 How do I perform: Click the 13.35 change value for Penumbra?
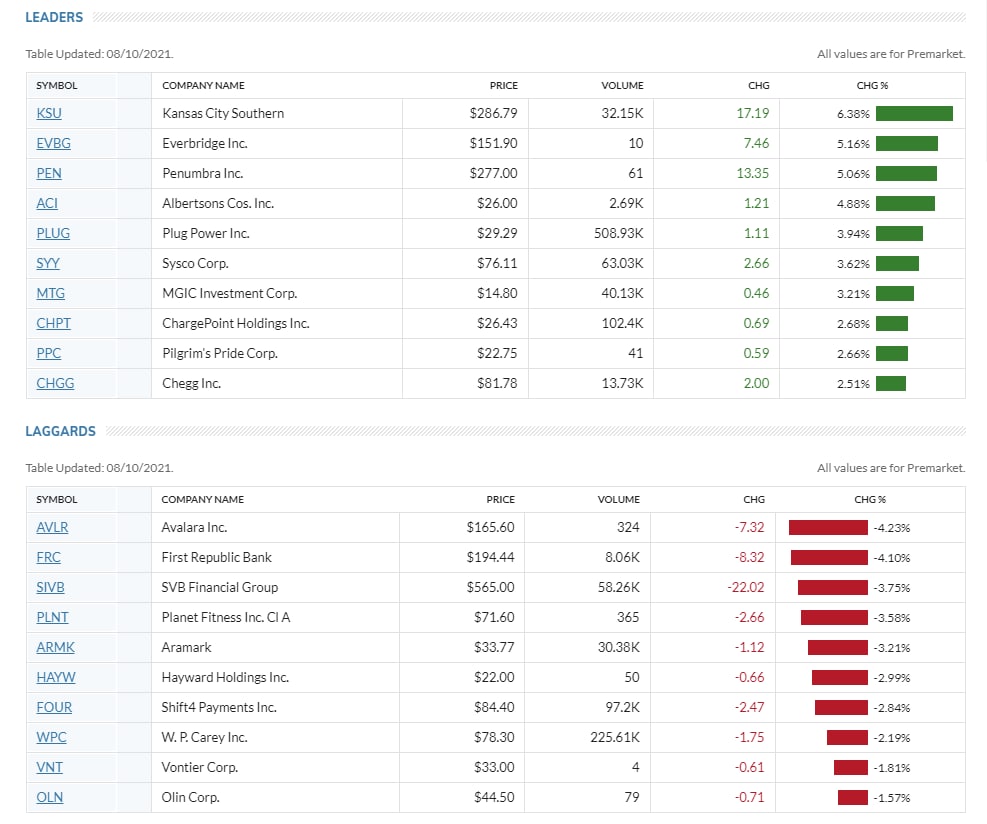click(x=753, y=173)
